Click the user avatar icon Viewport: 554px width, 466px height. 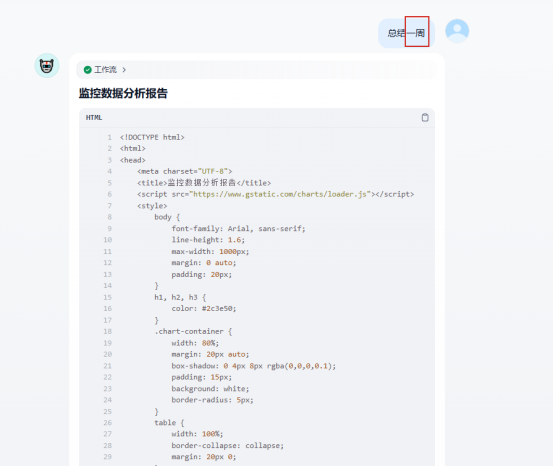(457, 31)
